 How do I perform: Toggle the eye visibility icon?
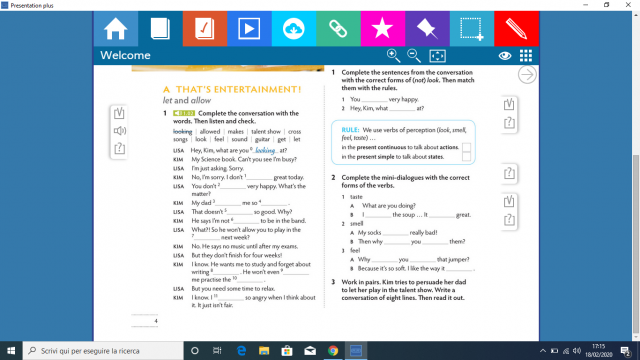click(x=505, y=56)
